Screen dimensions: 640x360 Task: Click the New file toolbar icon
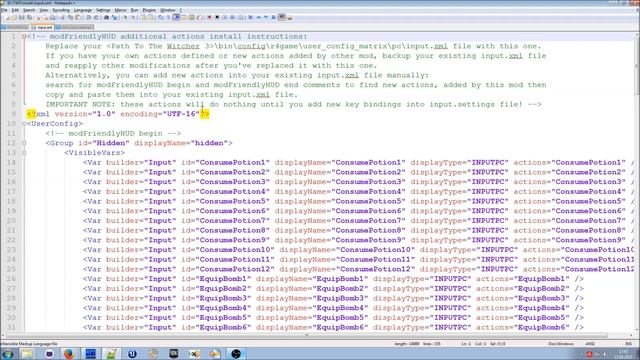(8, 18)
